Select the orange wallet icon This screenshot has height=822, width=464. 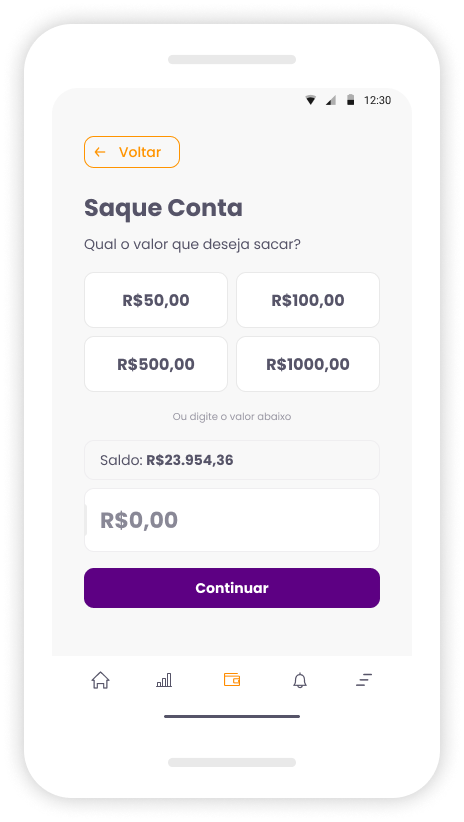point(232,680)
